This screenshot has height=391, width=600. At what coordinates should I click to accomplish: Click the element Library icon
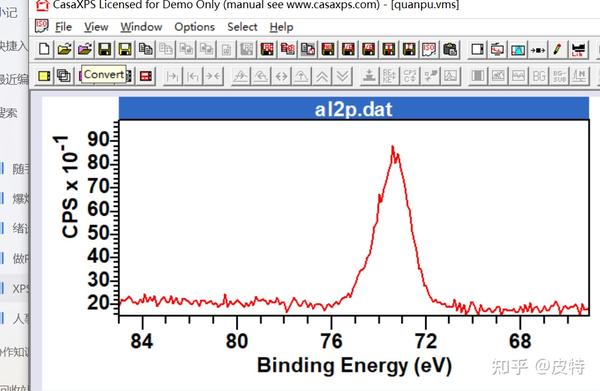(x=578, y=49)
